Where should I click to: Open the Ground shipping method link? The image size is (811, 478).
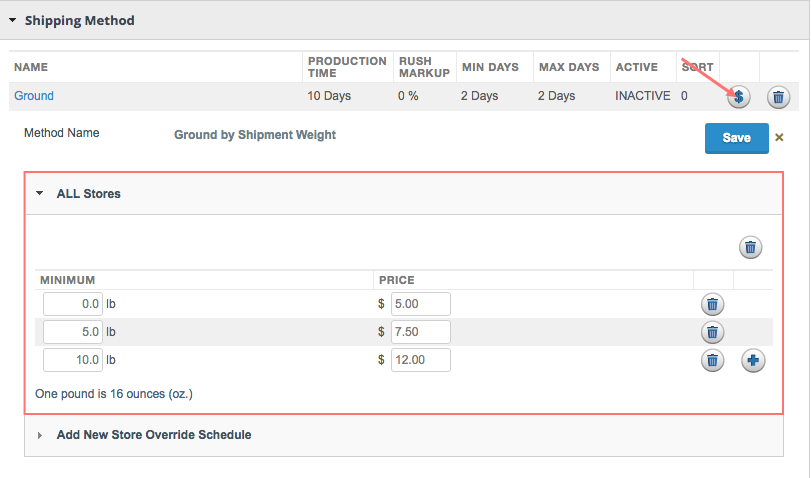coord(34,96)
